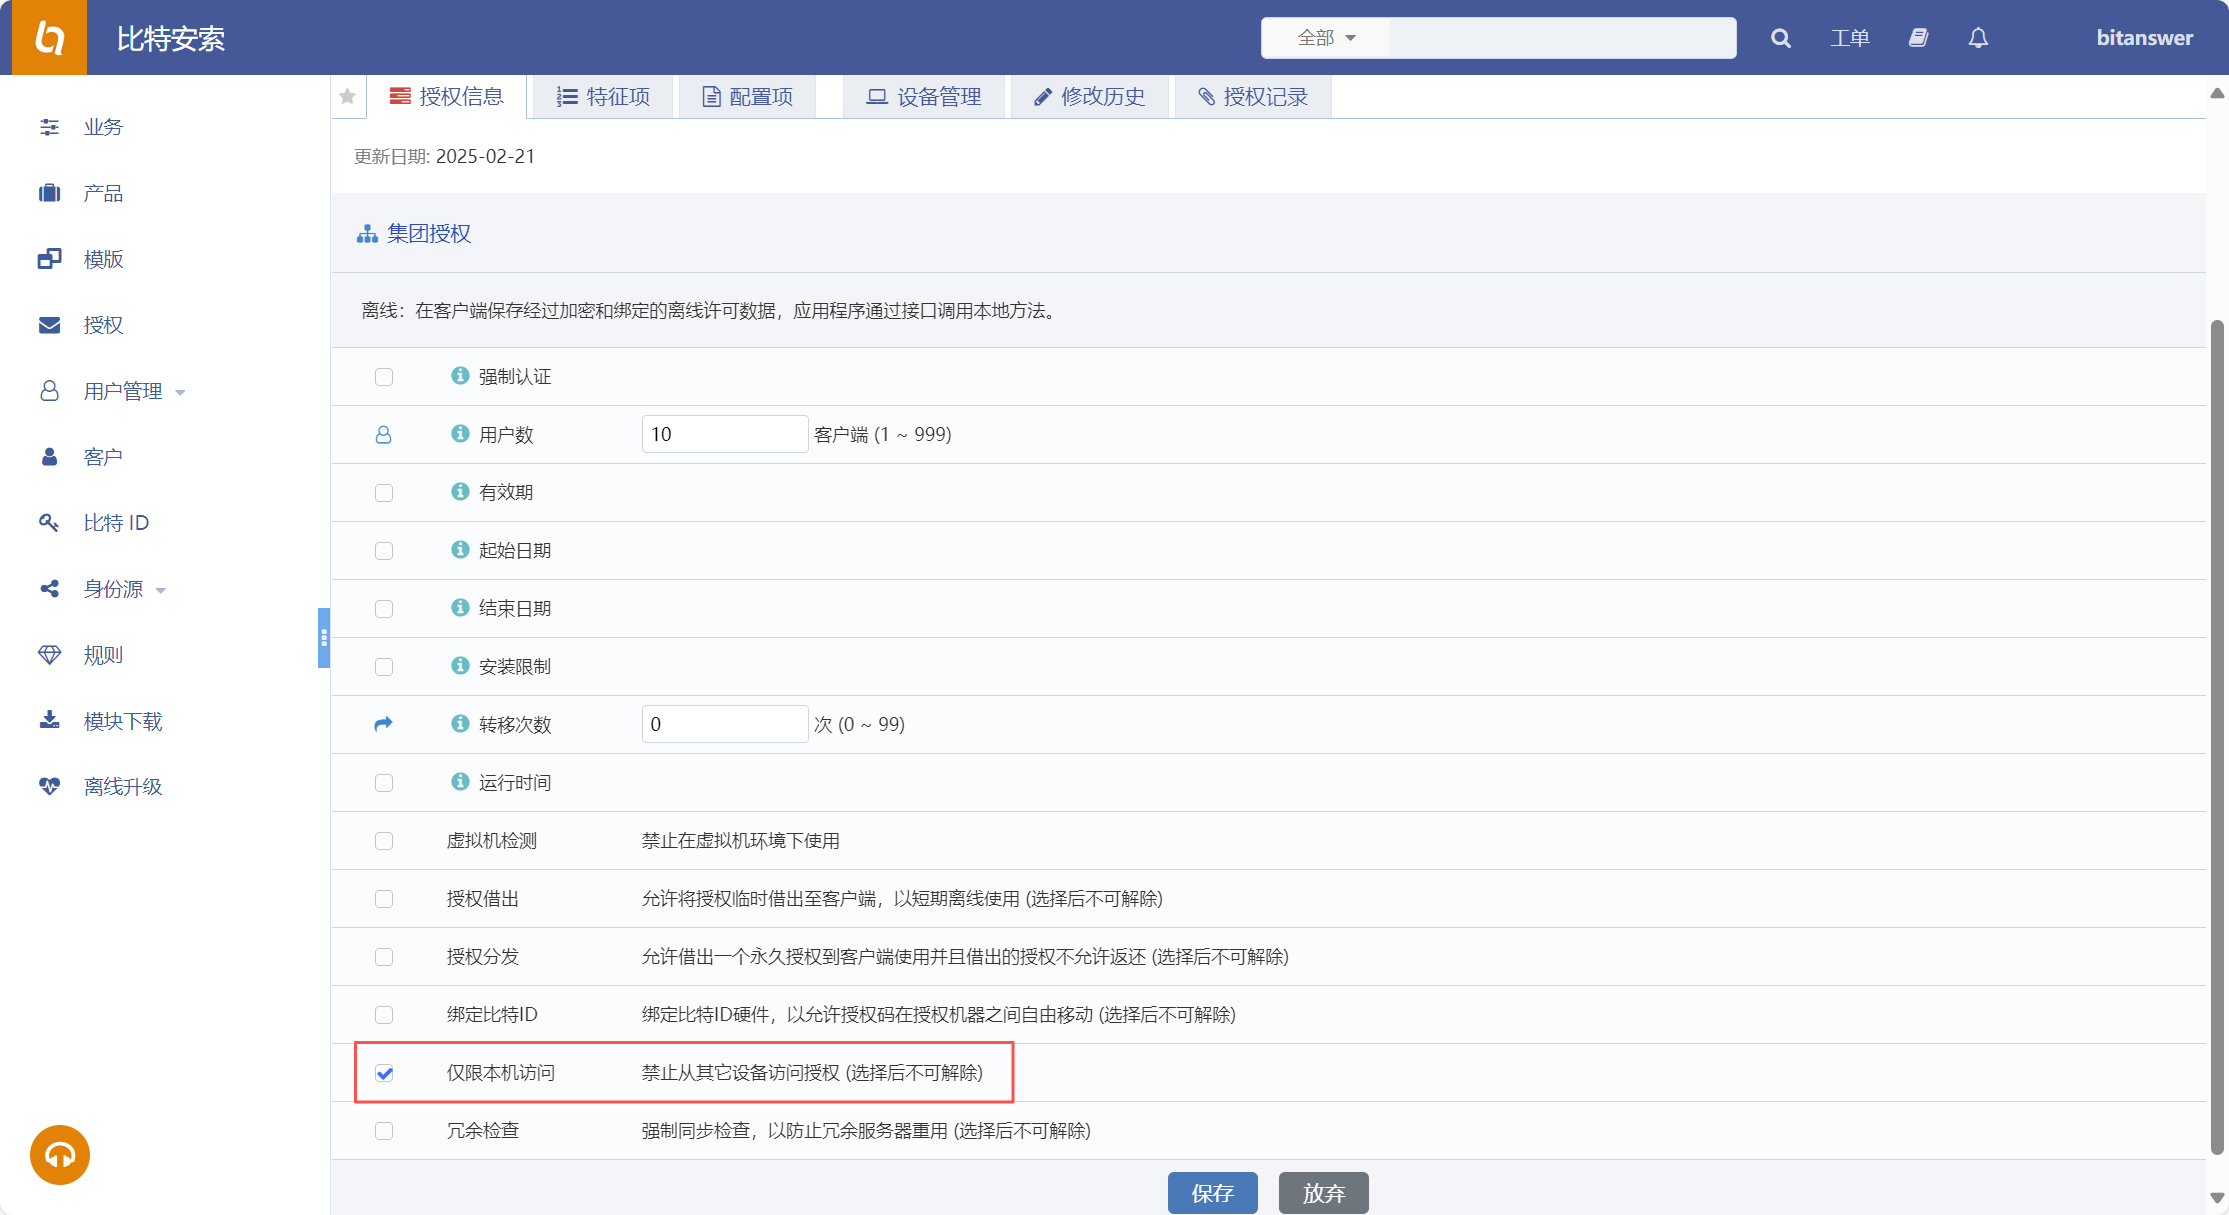The width and height of the screenshot is (2229, 1215).
Task: Click the 离线升级 sidebar icon
Action: coord(49,786)
